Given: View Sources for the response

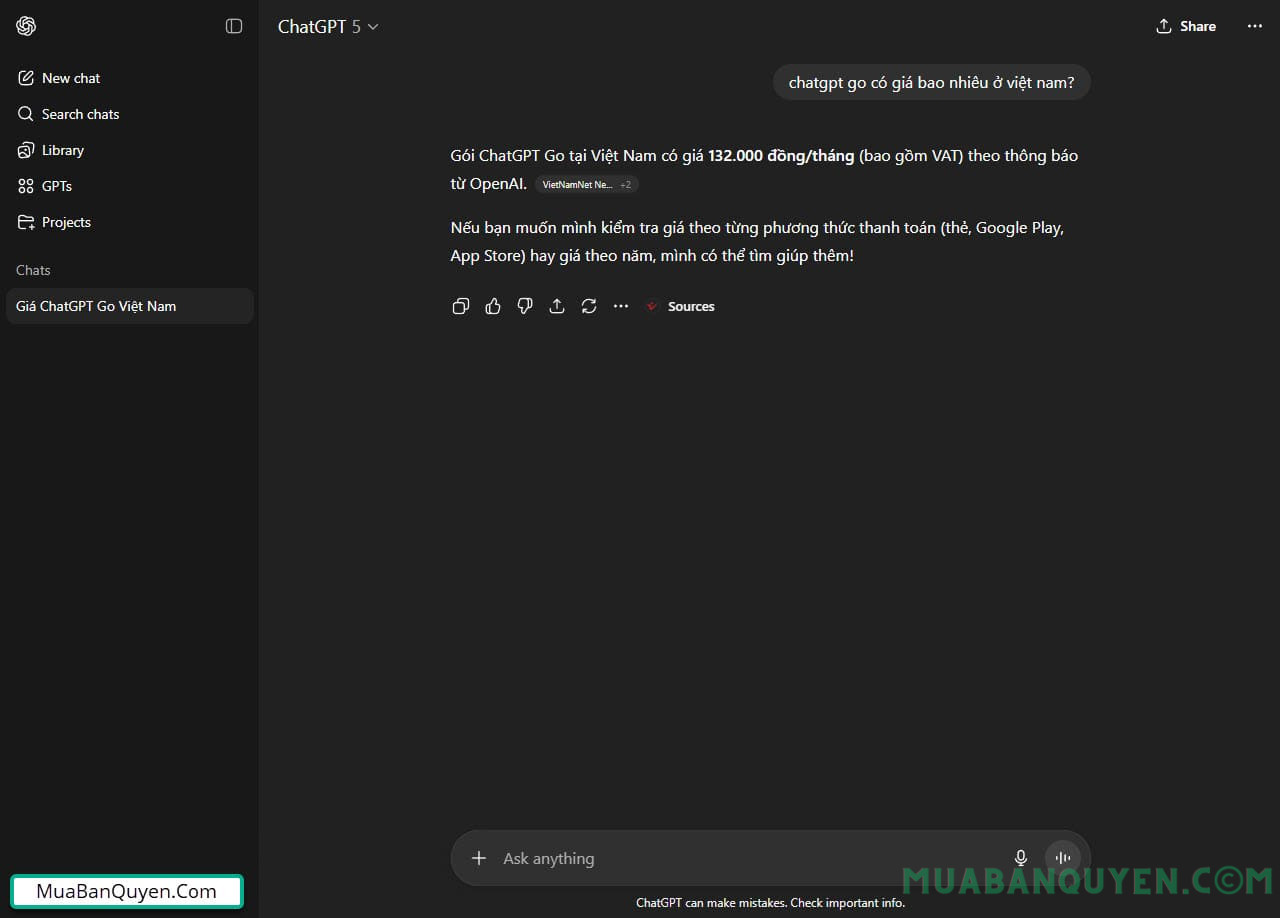Looking at the screenshot, I should [x=680, y=306].
